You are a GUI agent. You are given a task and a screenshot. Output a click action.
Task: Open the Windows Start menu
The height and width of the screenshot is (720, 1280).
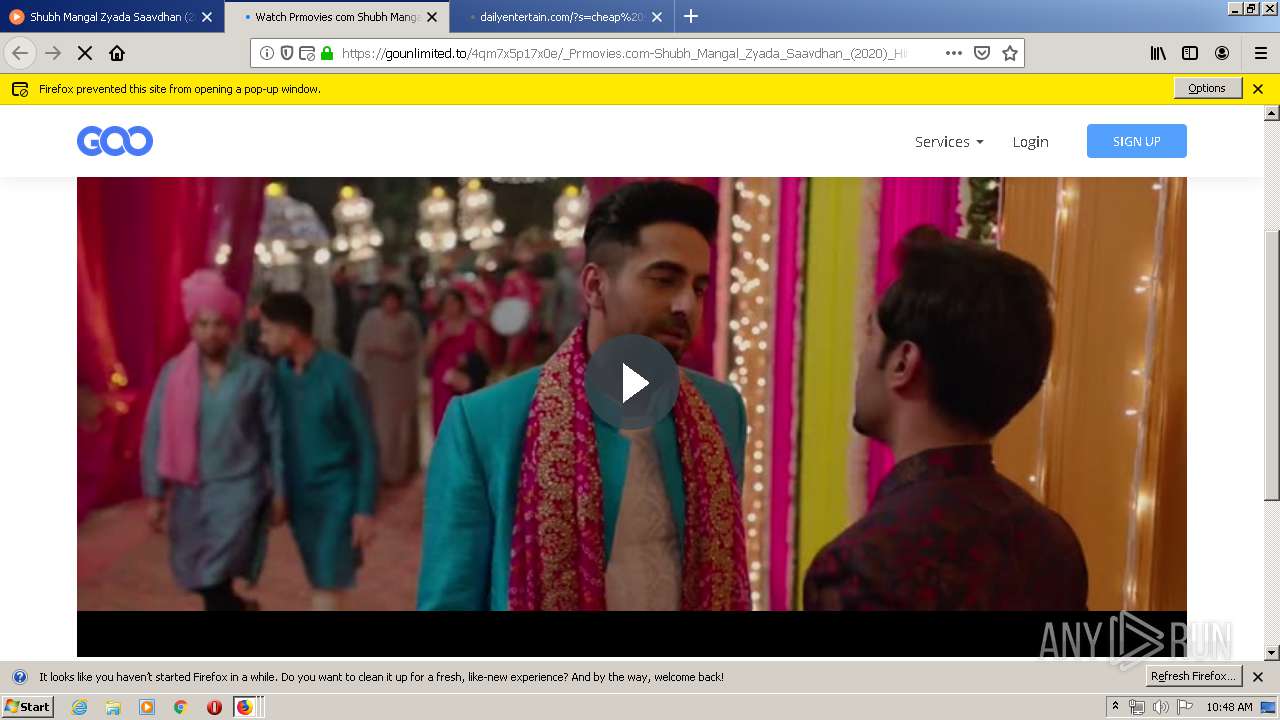(28, 706)
